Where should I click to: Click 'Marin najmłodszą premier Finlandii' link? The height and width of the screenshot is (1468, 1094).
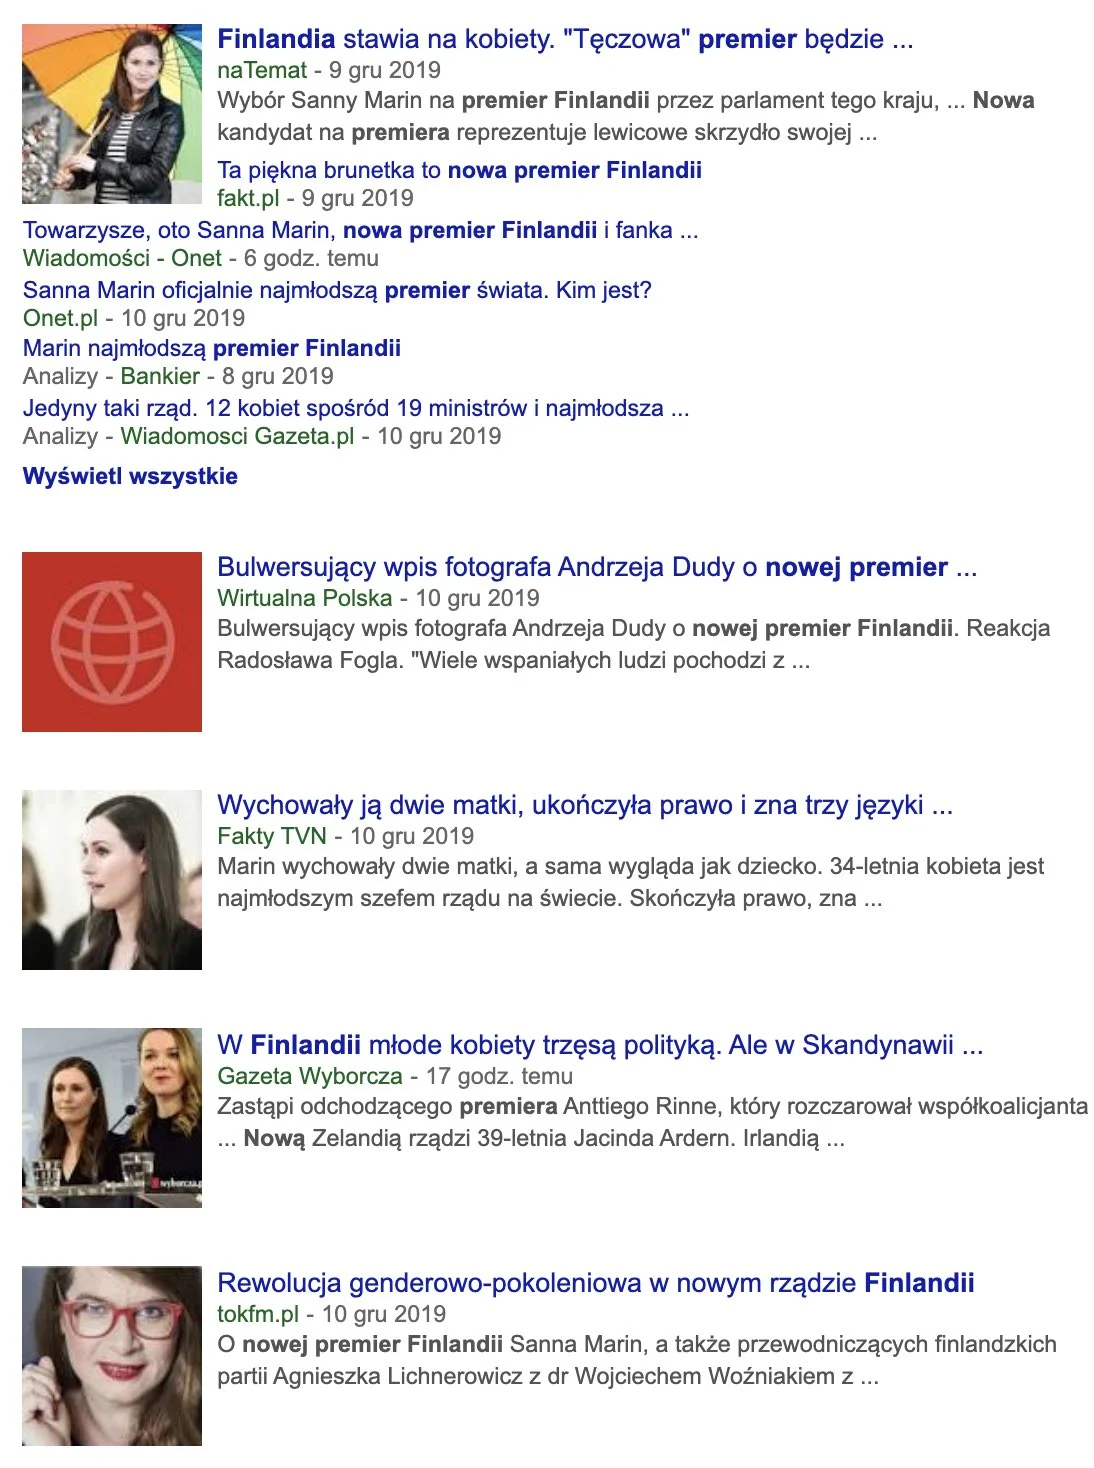[212, 348]
